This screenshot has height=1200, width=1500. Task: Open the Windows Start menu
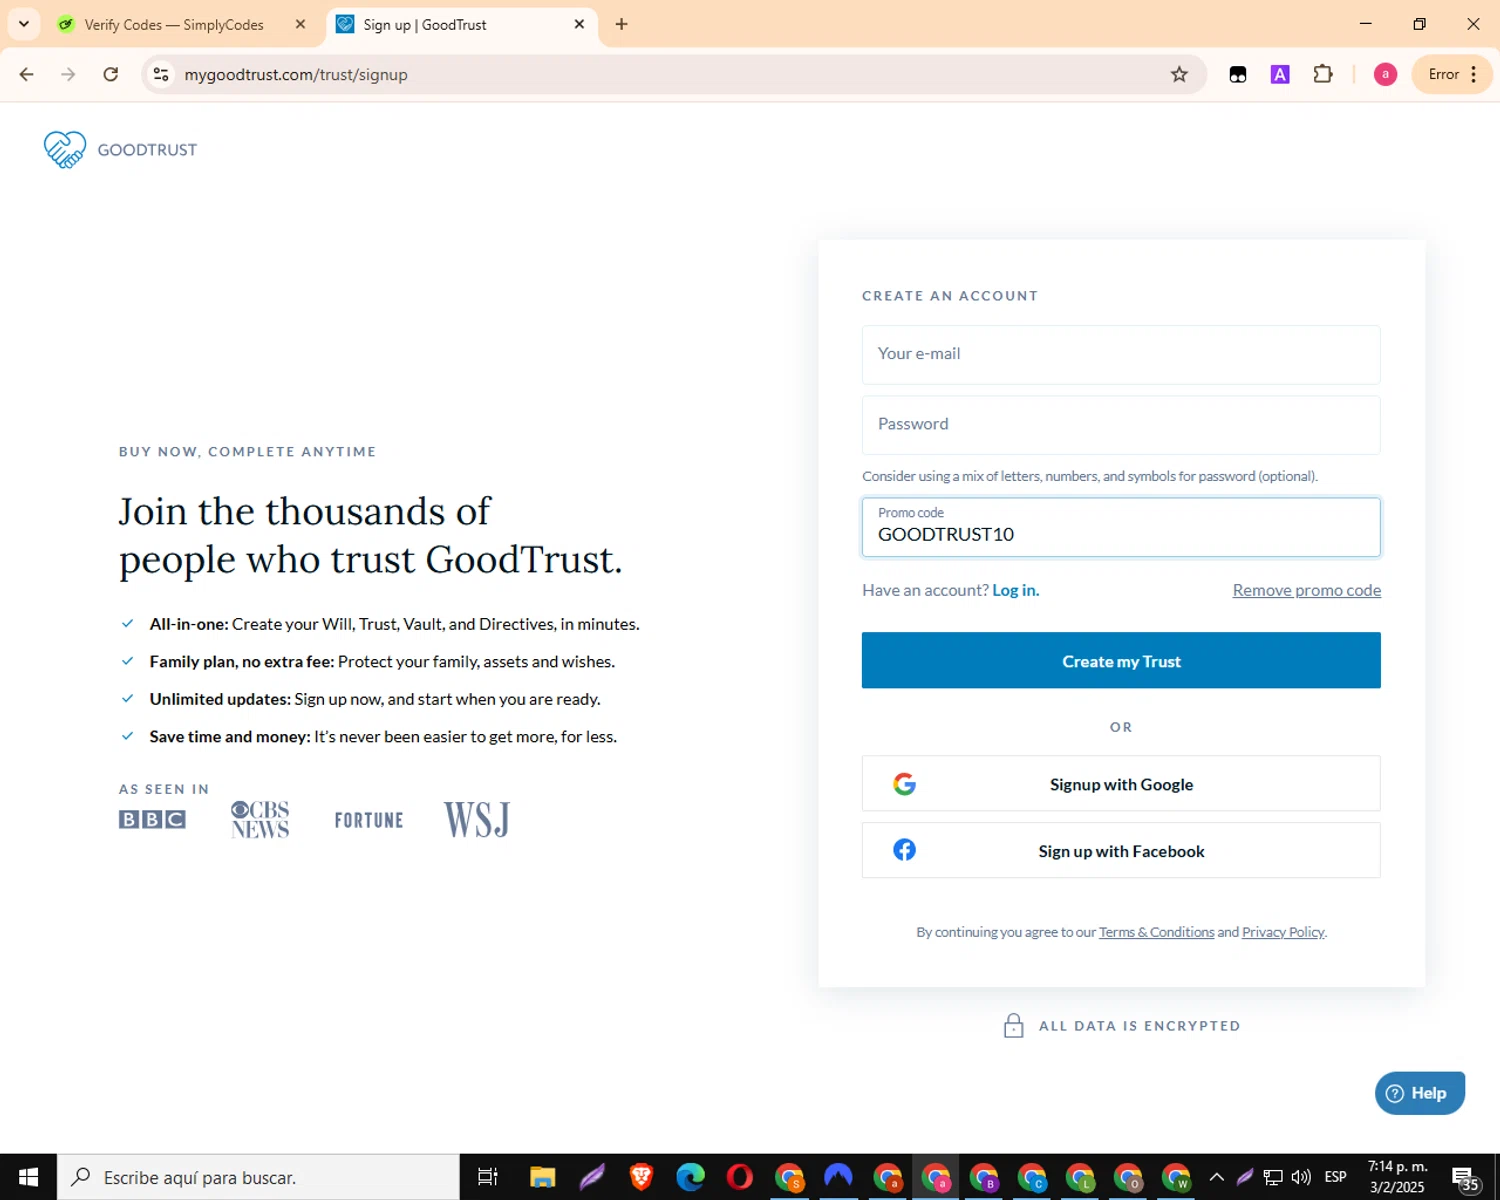click(28, 1177)
